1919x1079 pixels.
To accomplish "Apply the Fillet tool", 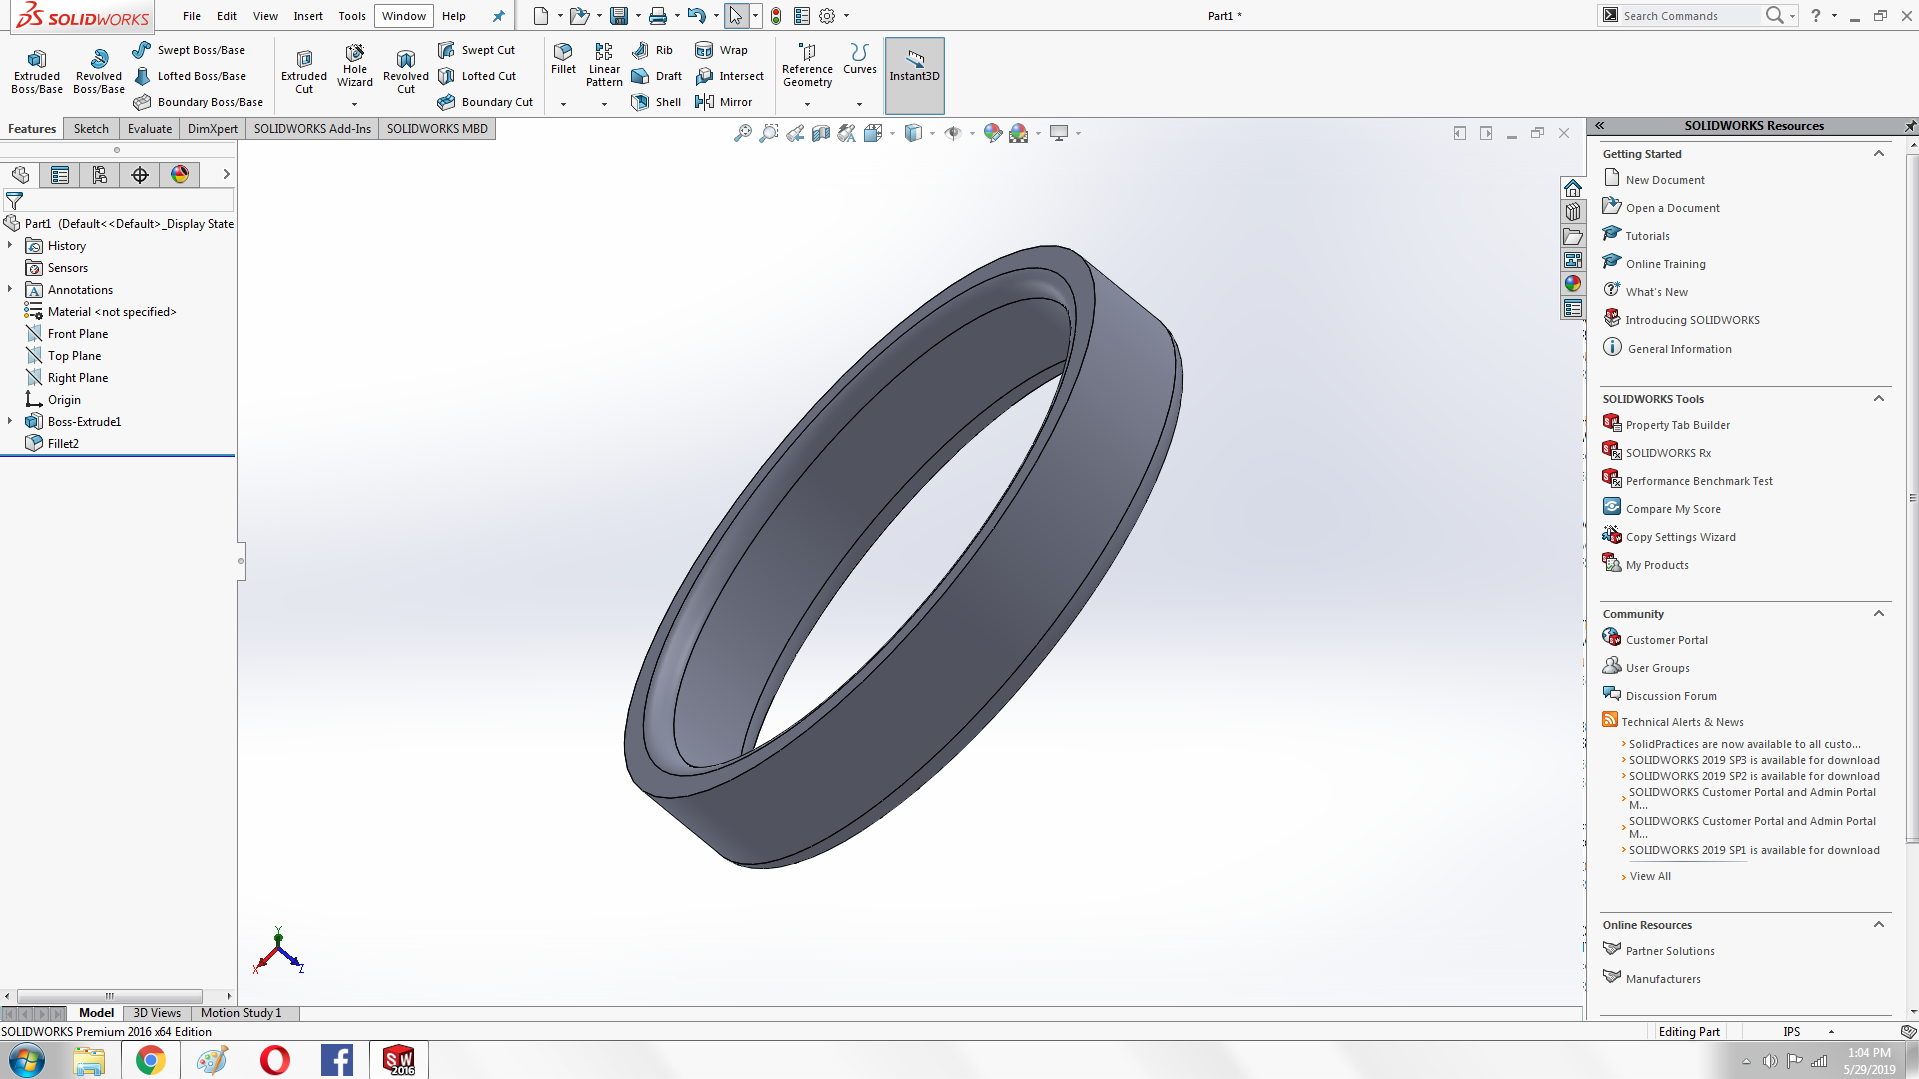I will pyautogui.click(x=564, y=59).
